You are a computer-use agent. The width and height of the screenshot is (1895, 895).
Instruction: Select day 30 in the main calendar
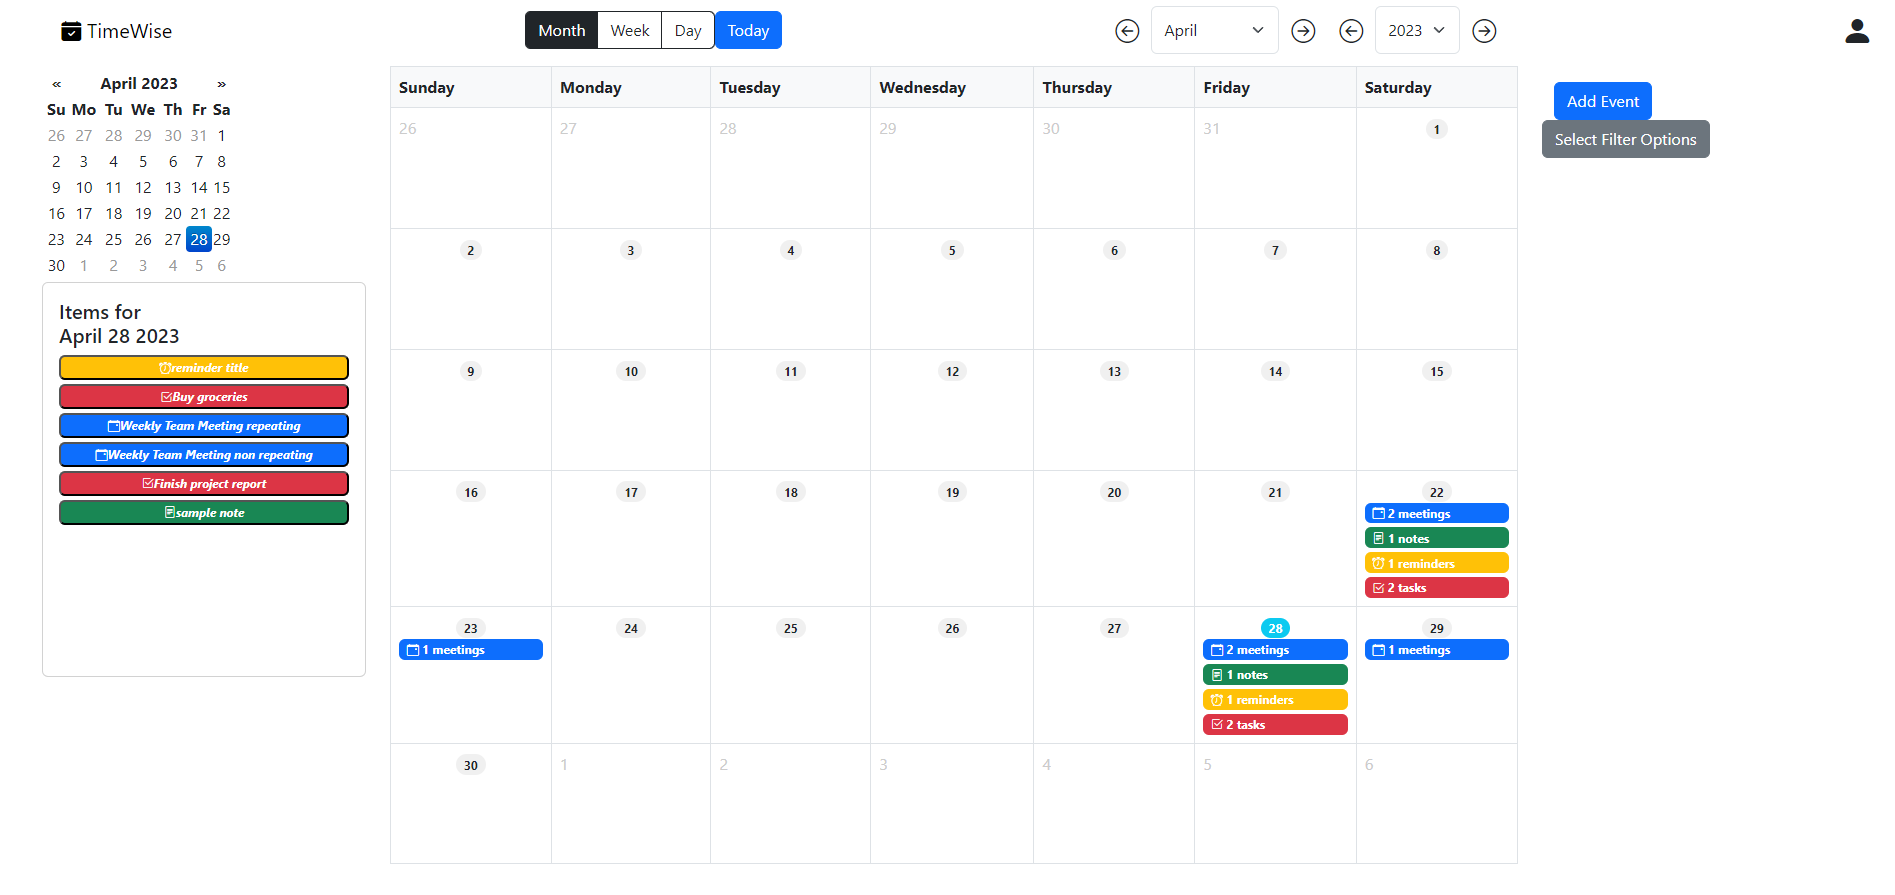tap(471, 765)
